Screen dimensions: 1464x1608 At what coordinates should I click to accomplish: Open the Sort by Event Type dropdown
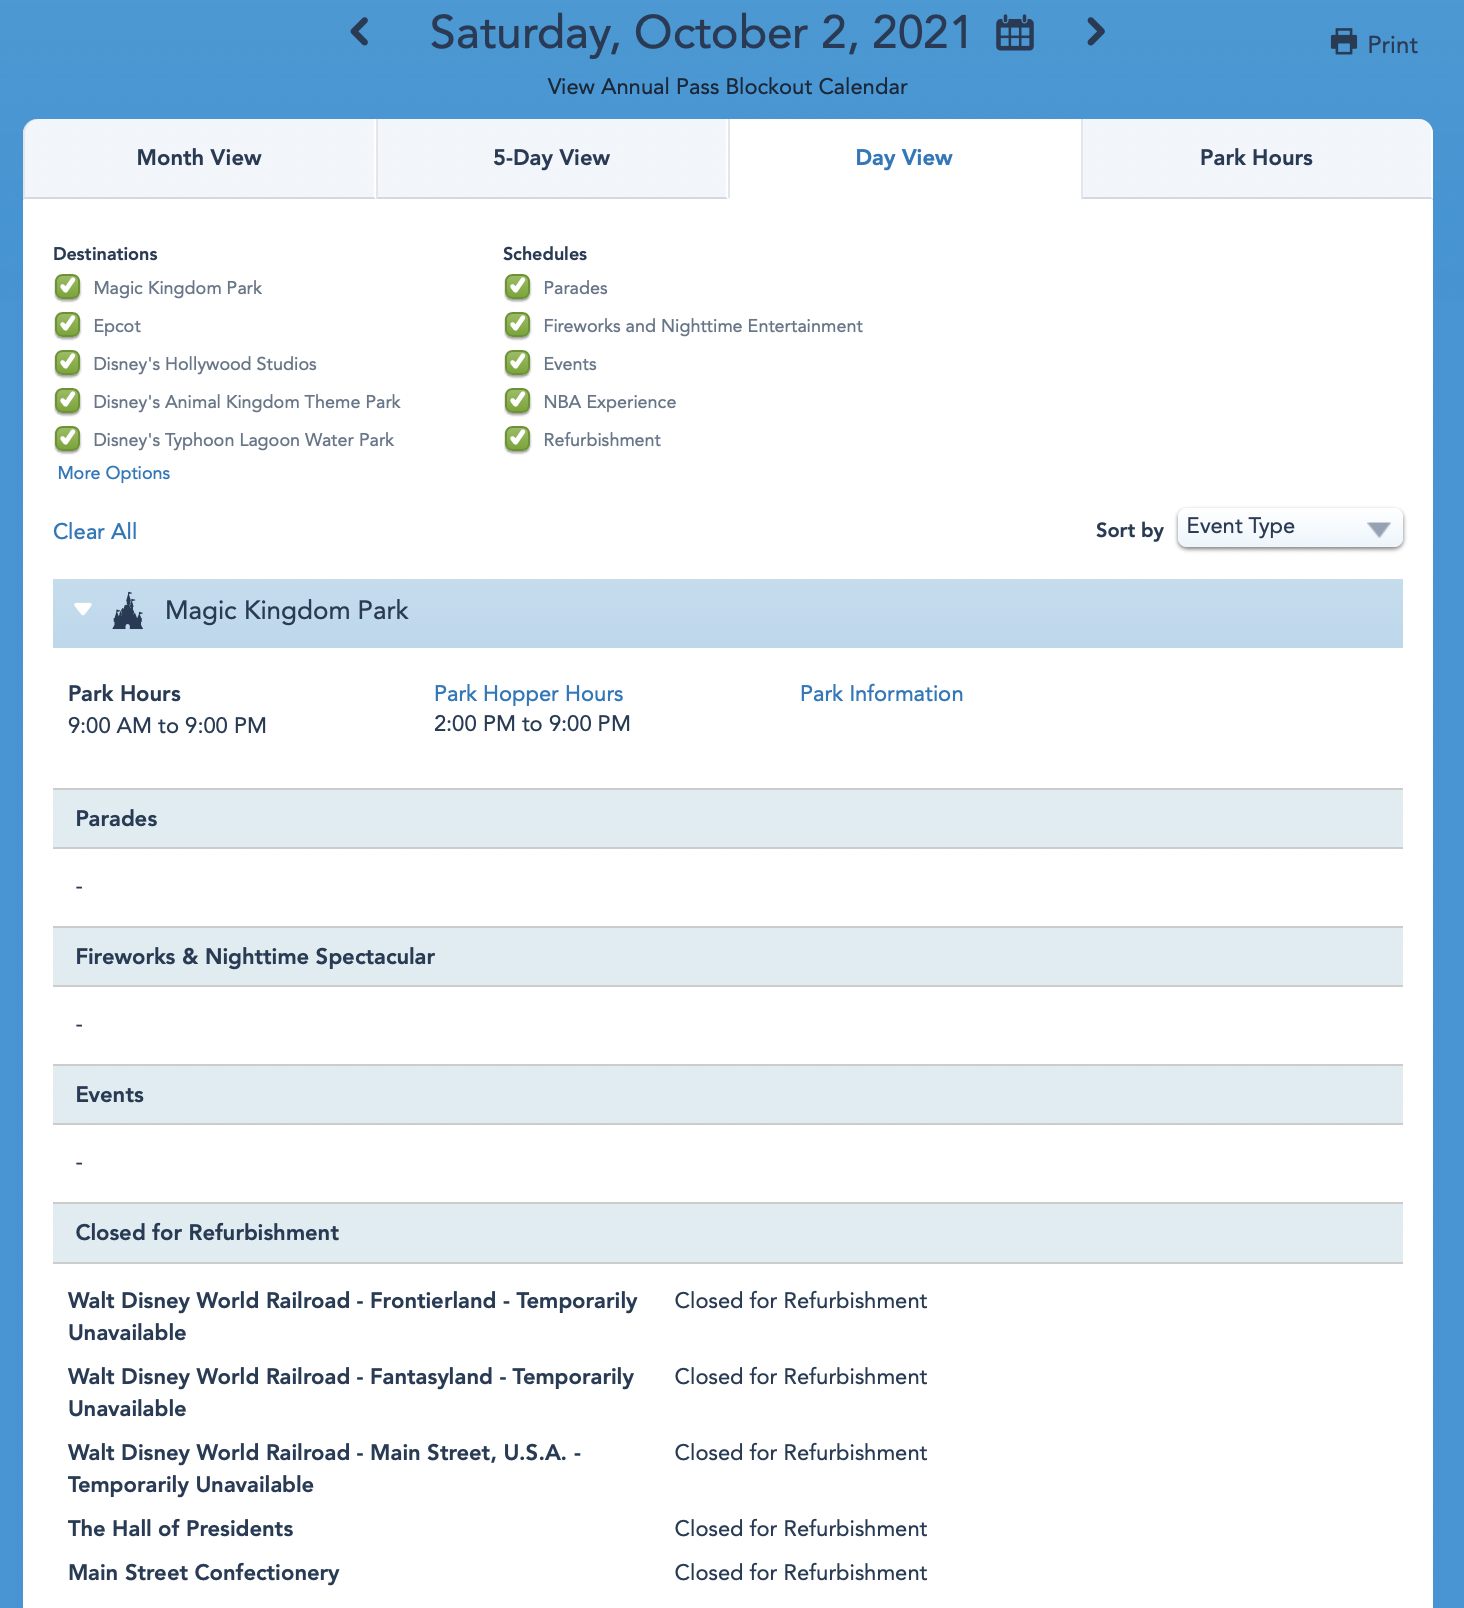click(x=1290, y=528)
